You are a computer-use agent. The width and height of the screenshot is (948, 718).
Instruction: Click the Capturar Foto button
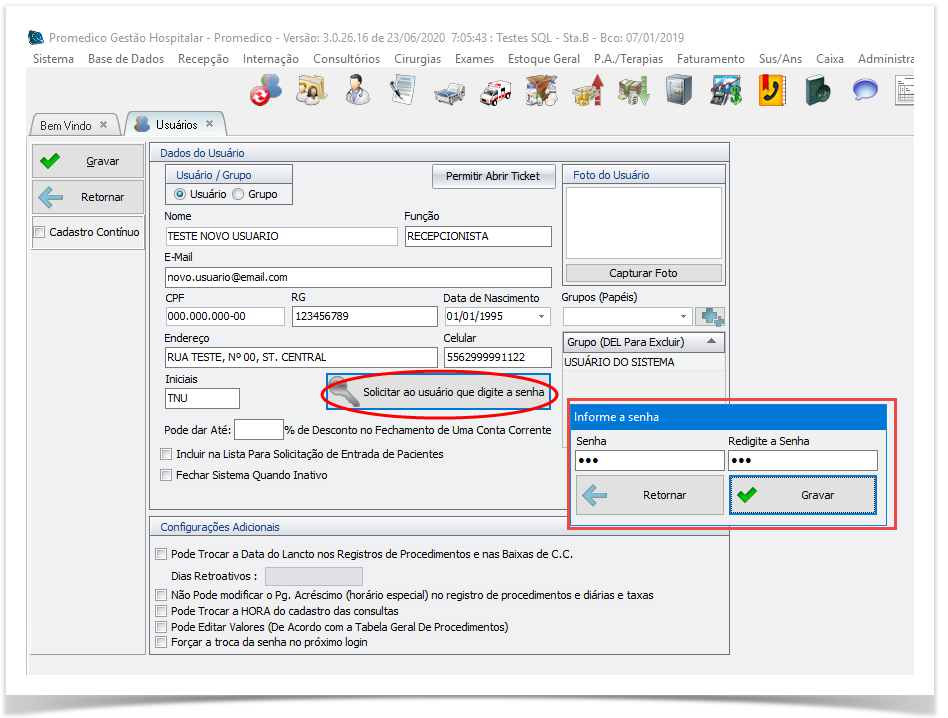point(643,273)
